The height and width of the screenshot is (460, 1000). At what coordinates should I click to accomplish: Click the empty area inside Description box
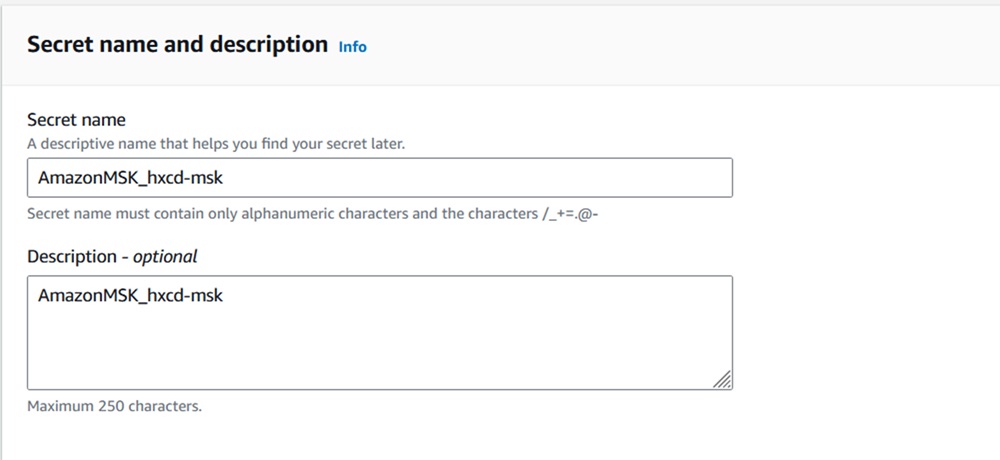(x=400, y=345)
